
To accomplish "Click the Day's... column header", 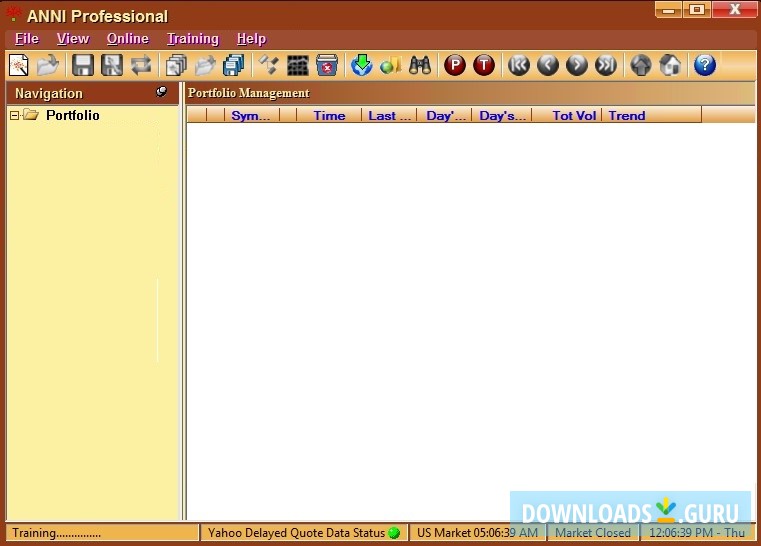I will tap(502, 116).
